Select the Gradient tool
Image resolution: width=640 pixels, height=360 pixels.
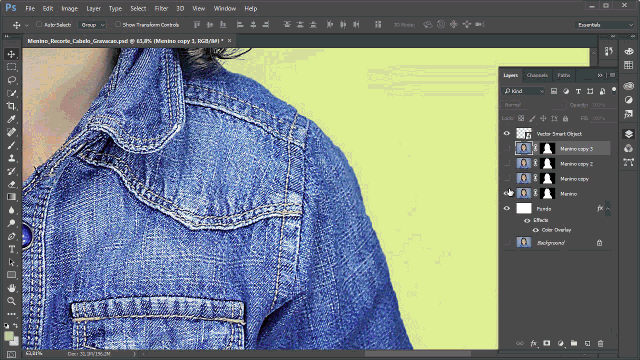(11, 197)
